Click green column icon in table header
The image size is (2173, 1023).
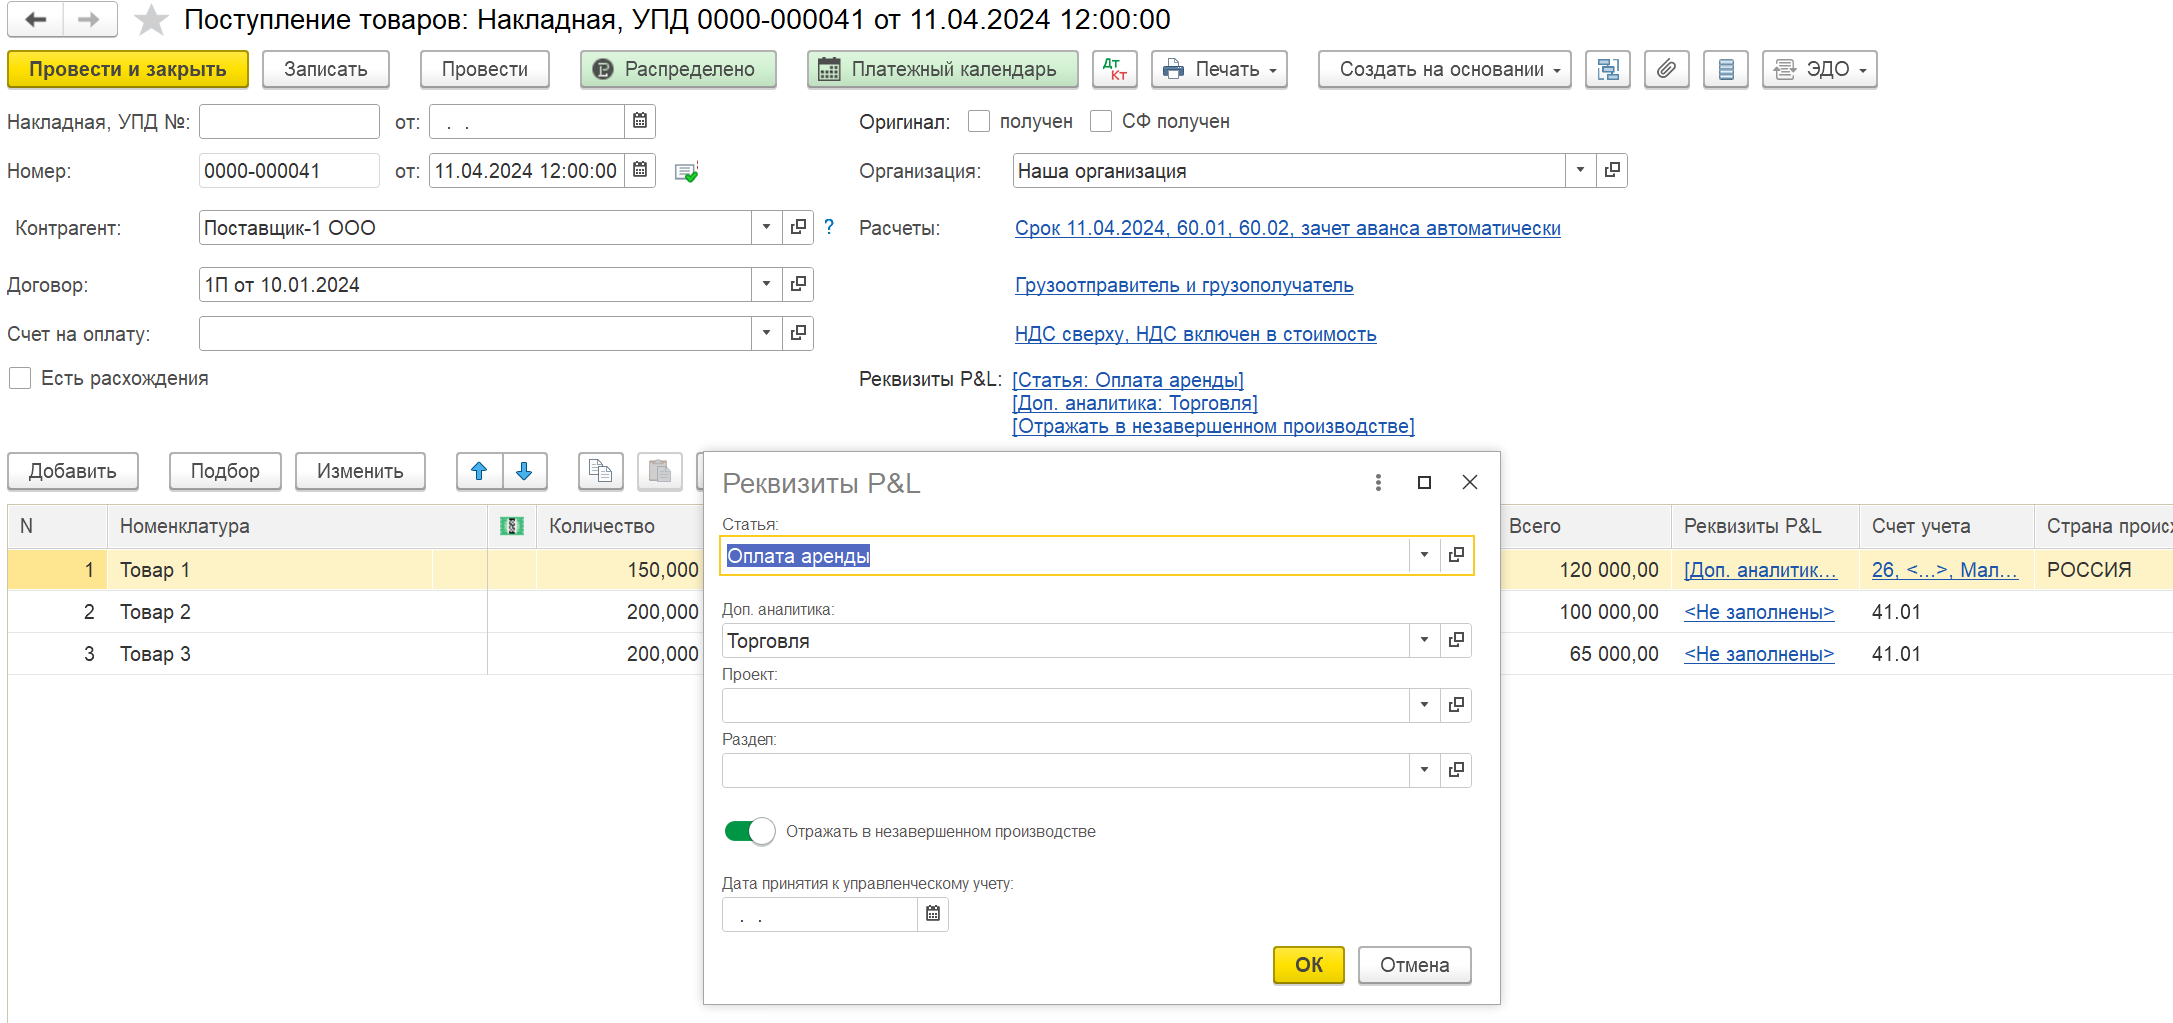coord(512,526)
